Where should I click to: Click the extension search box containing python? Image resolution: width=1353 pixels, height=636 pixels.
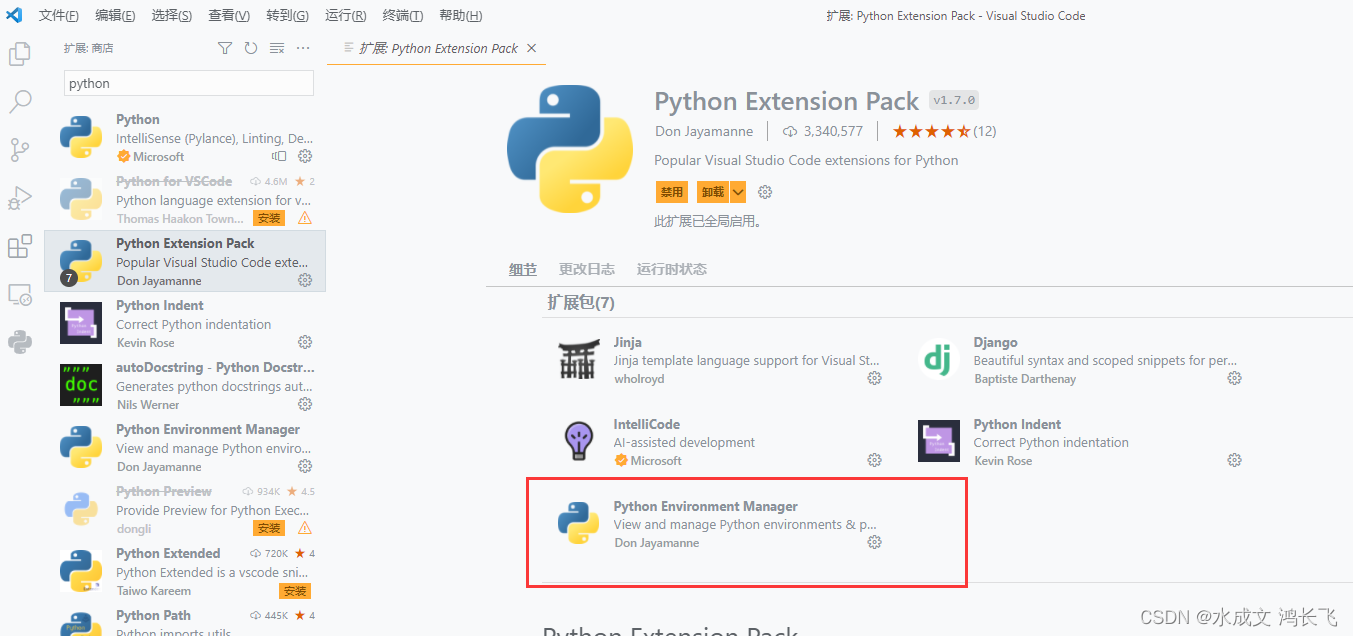coord(189,83)
